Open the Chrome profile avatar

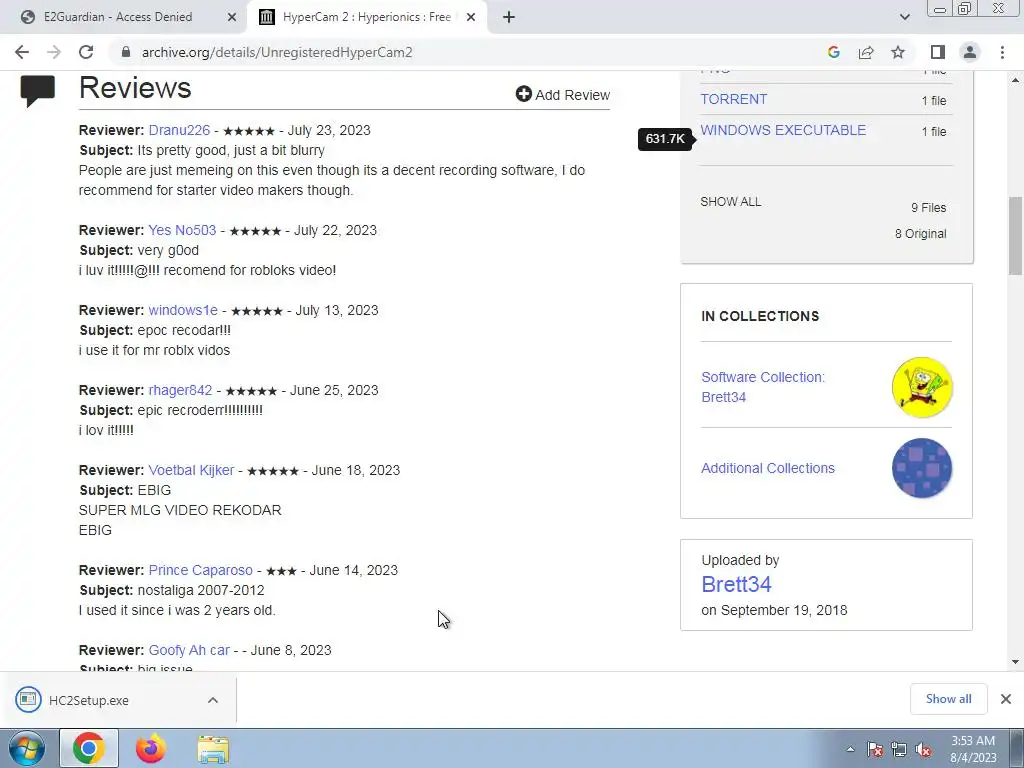(x=970, y=52)
